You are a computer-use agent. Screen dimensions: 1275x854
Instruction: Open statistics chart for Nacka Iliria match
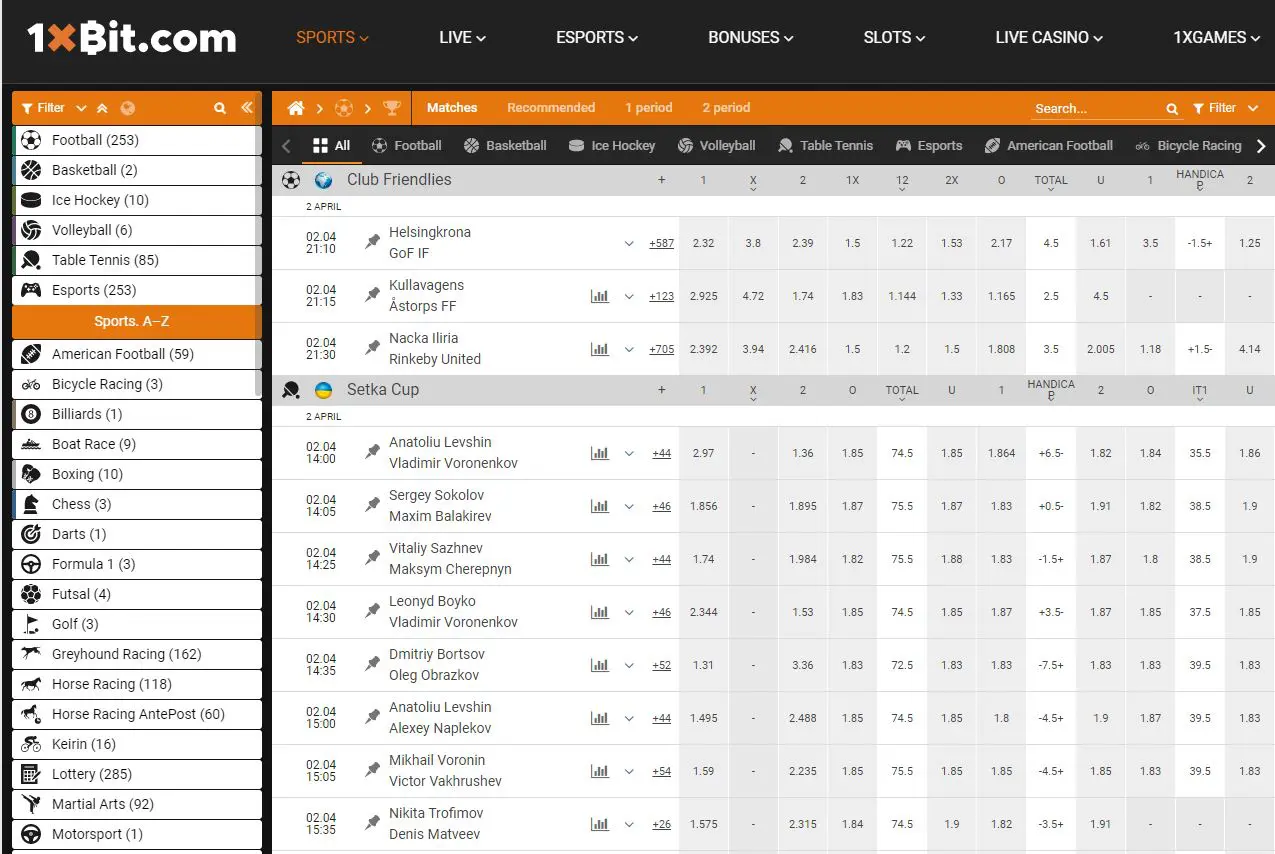(x=600, y=349)
